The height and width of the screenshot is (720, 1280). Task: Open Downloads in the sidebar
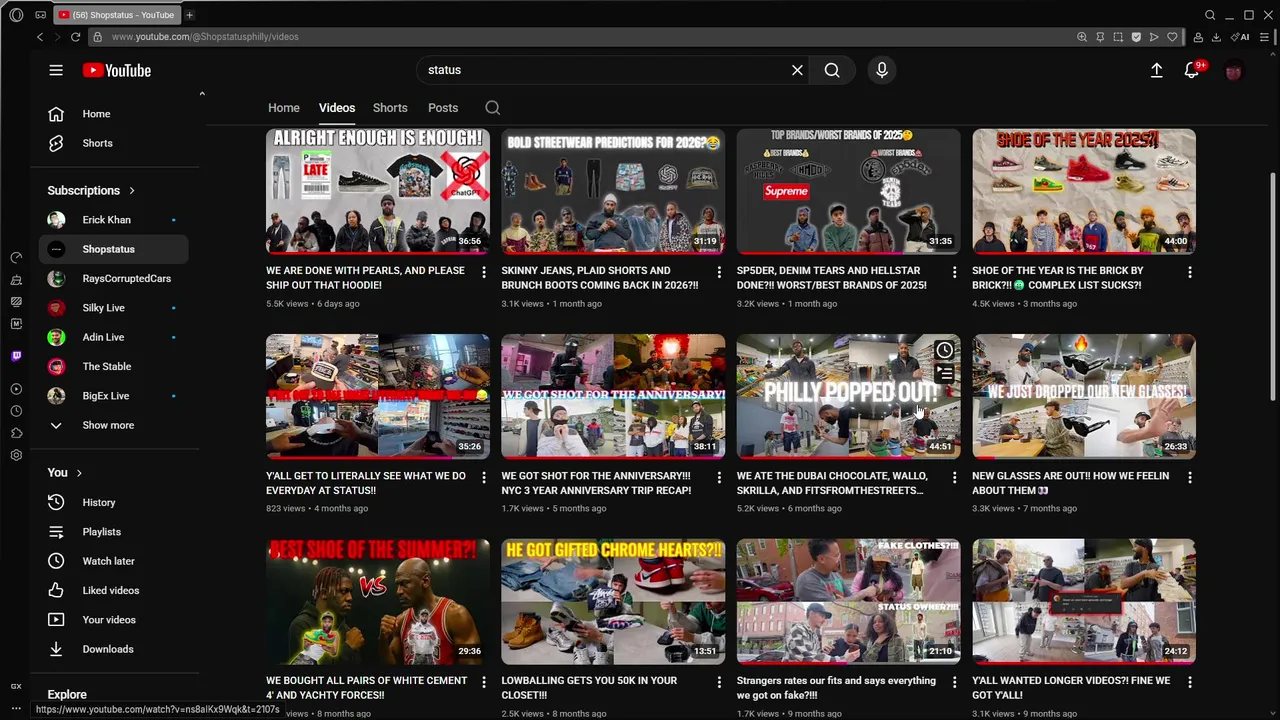[113, 649]
